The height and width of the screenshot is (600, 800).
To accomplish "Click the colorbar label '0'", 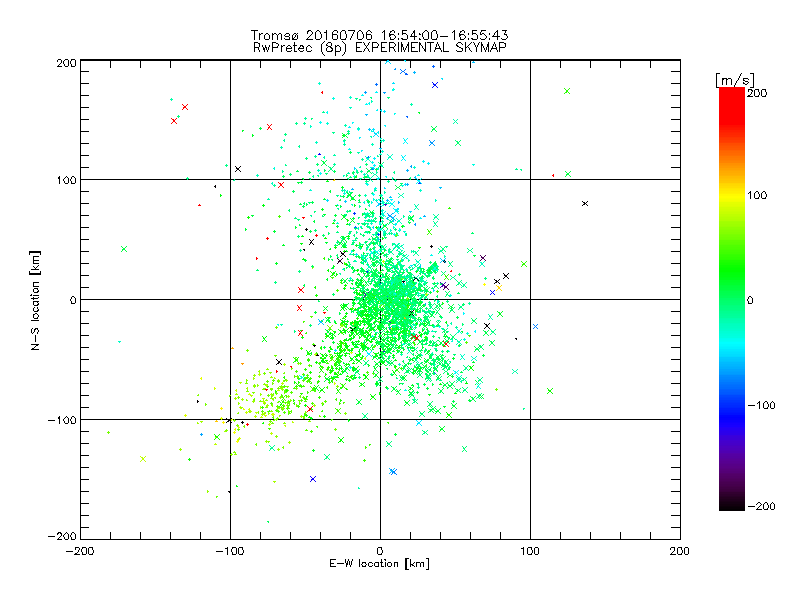I will [x=750, y=300].
